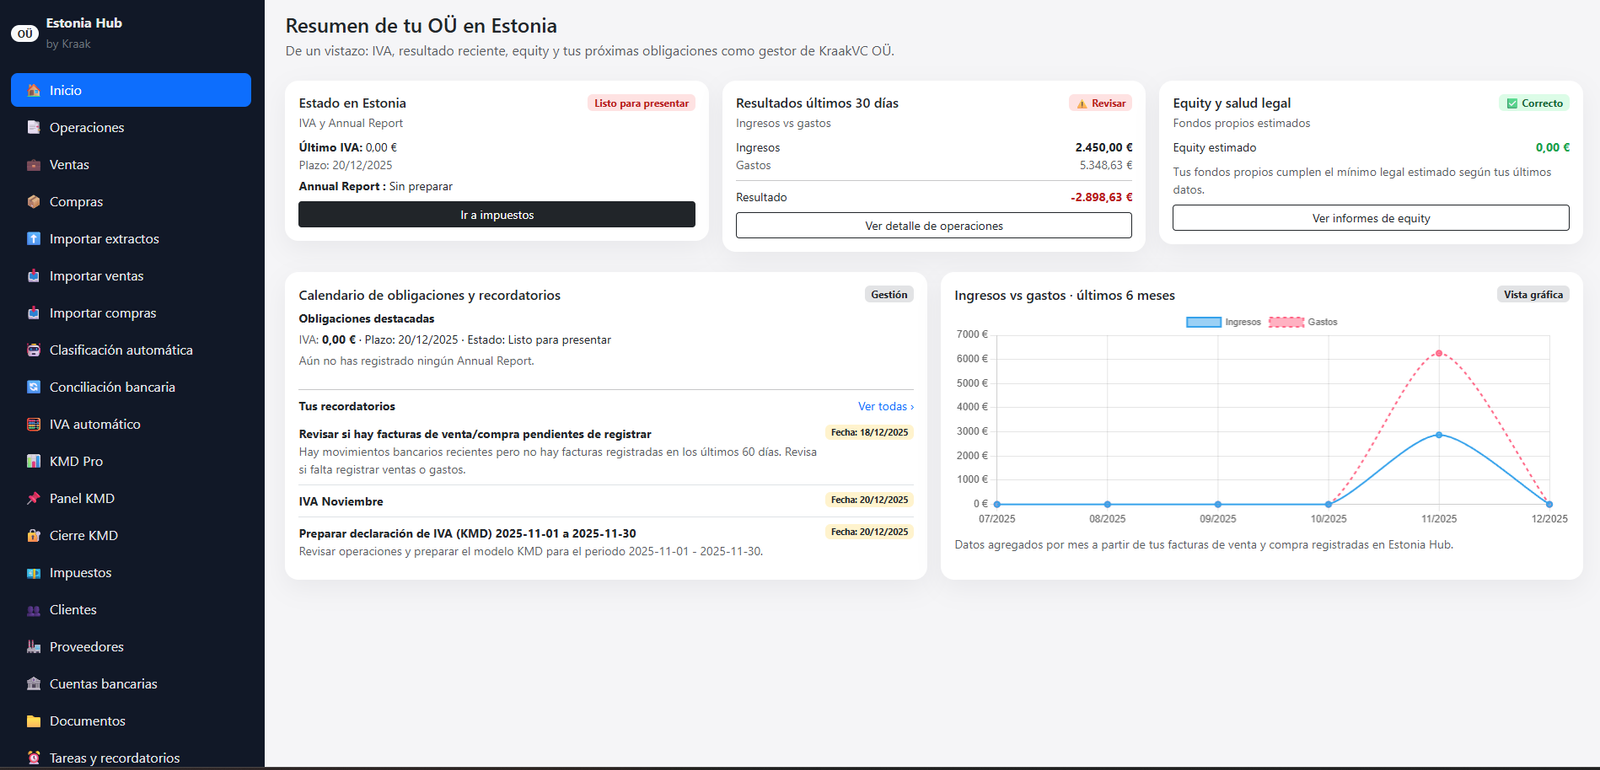The image size is (1600, 770).
Task: Click the Tareas y recordatorios alarm icon
Action: [34, 757]
